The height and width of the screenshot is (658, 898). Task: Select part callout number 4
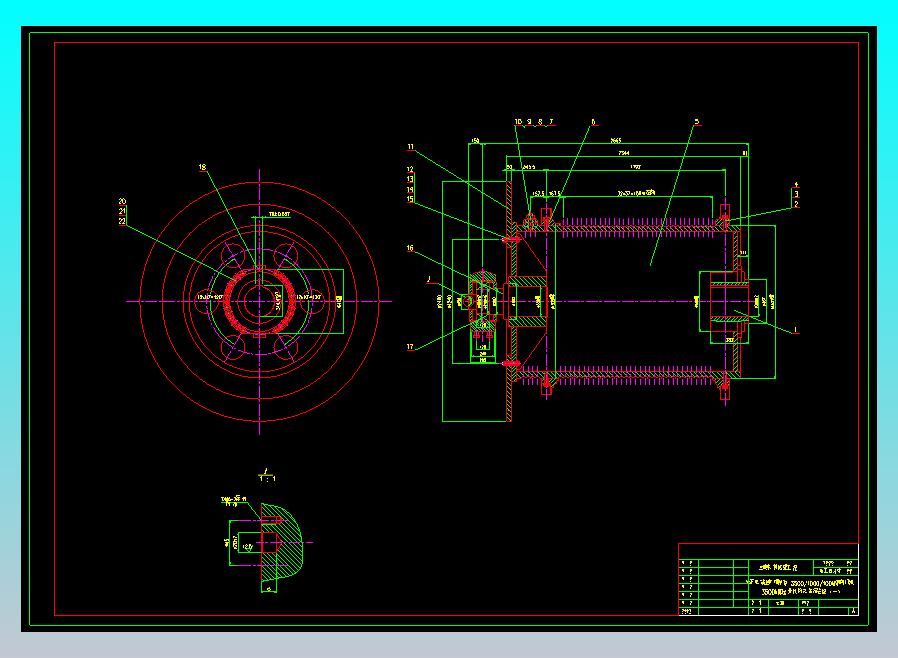[x=796, y=185]
